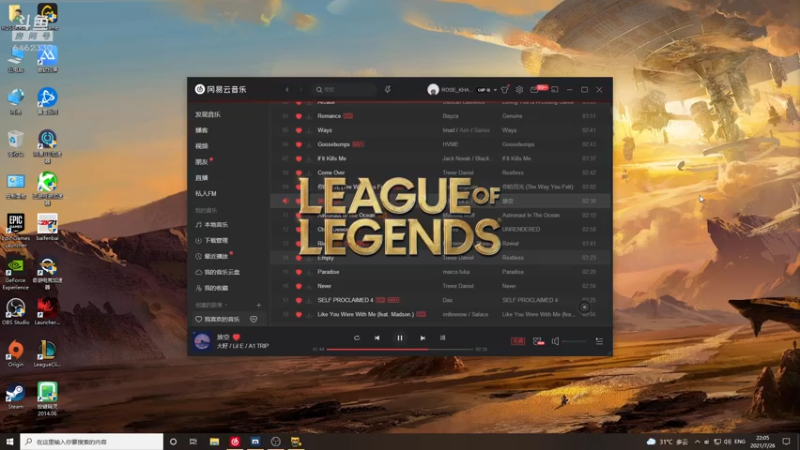Open 下载管理 download manager entry
Image resolution: width=800 pixels, height=450 pixels.
tap(212, 240)
